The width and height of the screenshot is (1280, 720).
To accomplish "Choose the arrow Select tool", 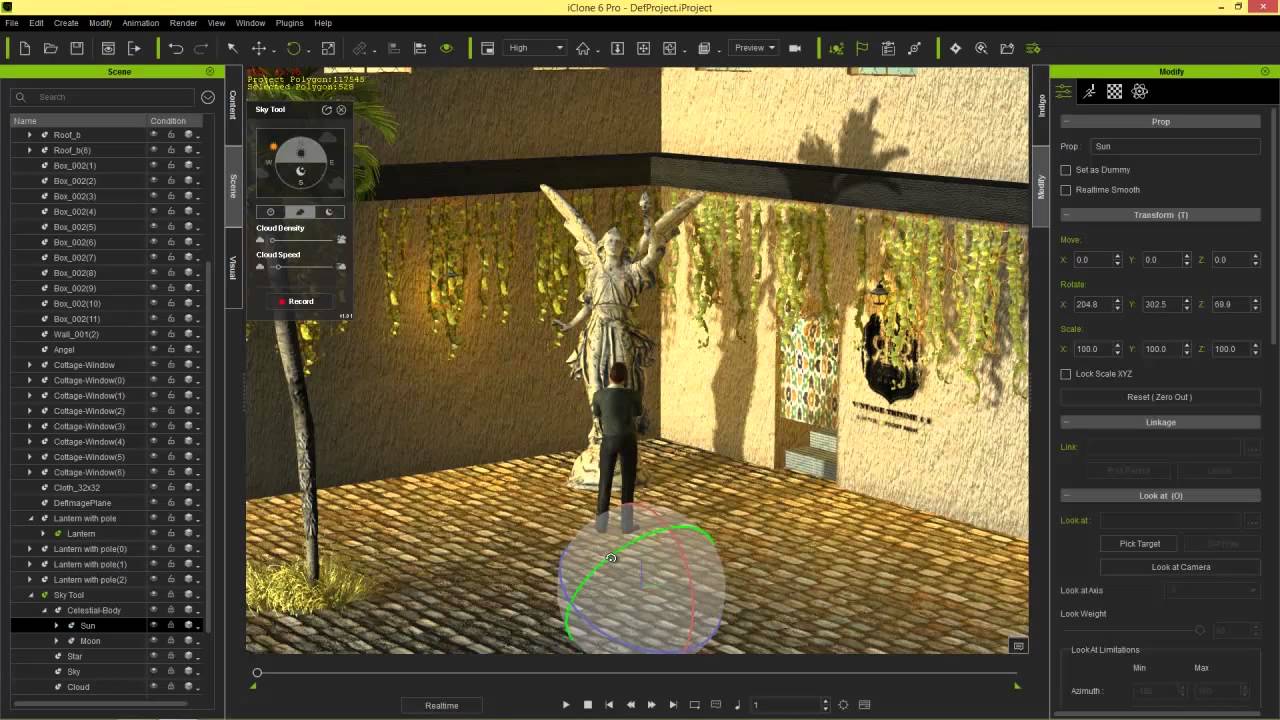I will (x=232, y=48).
